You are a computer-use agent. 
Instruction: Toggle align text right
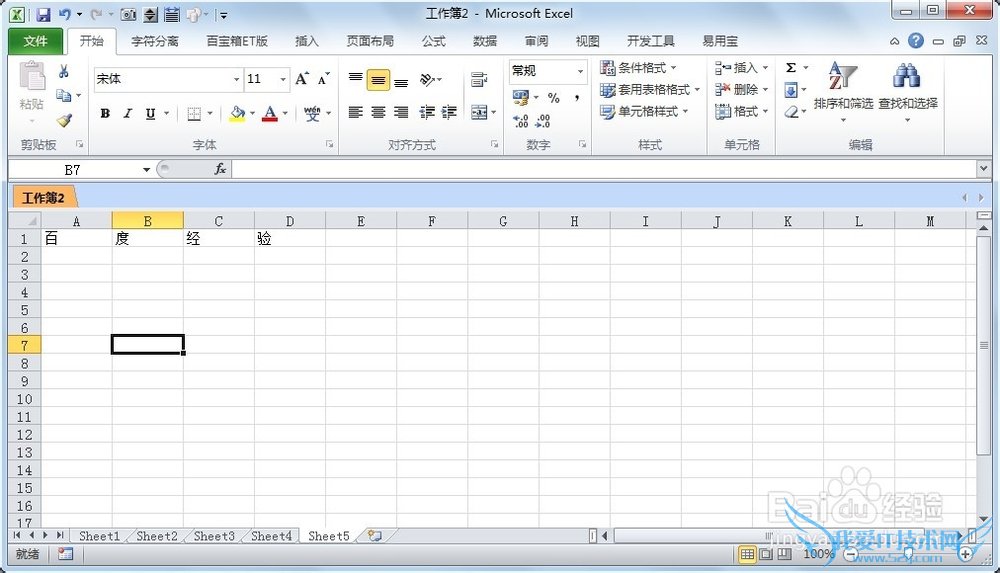pyautogui.click(x=401, y=113)
